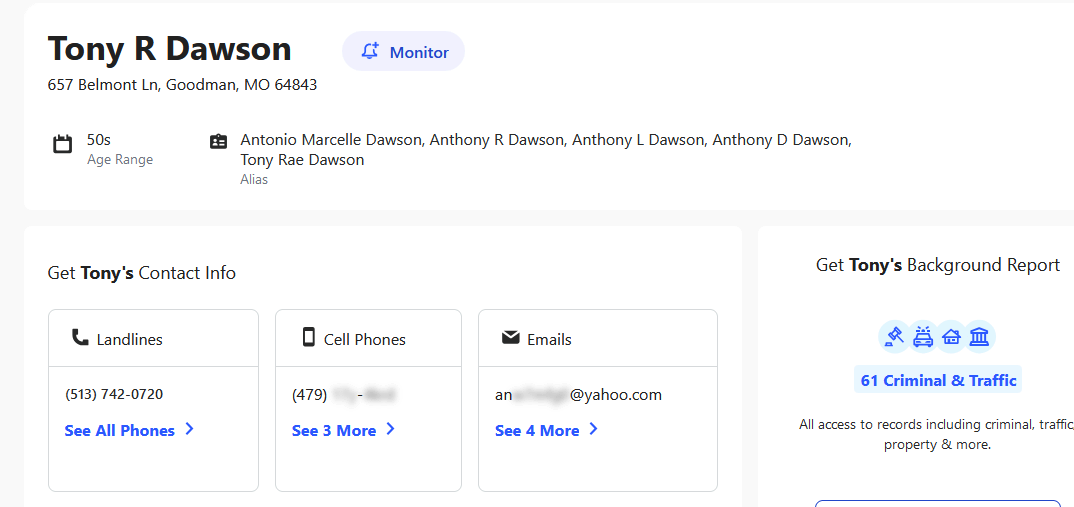Click the ID card icon beside the aliases

tap(218, 142)
